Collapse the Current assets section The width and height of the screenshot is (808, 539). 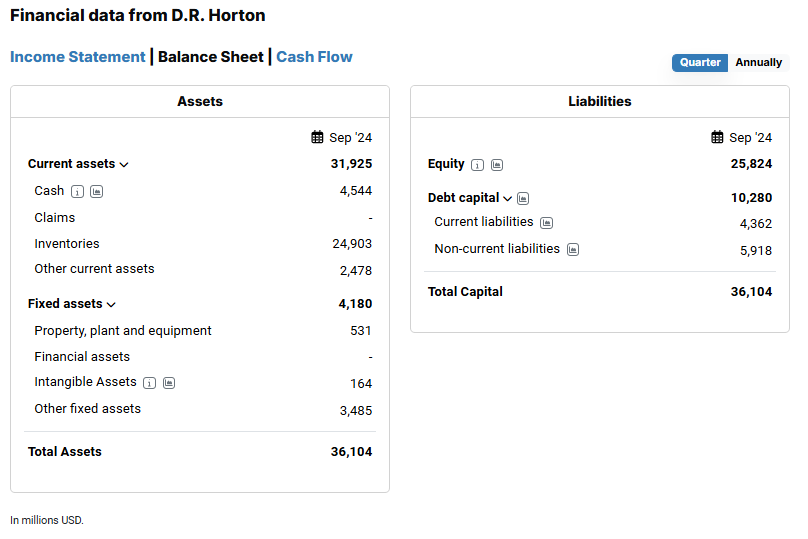point(124,164)
